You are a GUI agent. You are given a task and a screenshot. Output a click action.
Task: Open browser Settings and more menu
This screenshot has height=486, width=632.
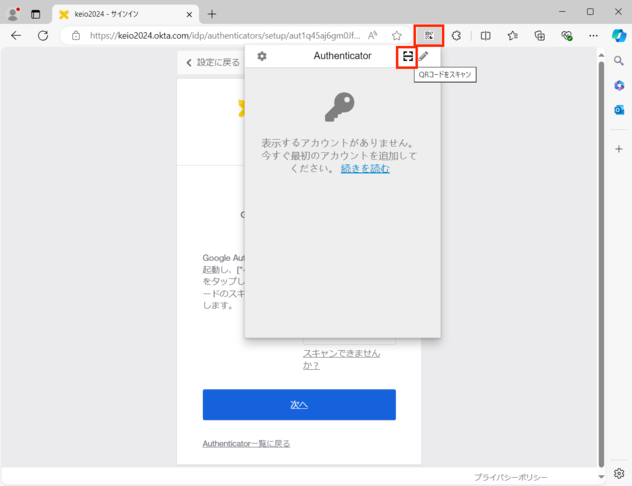[x=593, y=35]
